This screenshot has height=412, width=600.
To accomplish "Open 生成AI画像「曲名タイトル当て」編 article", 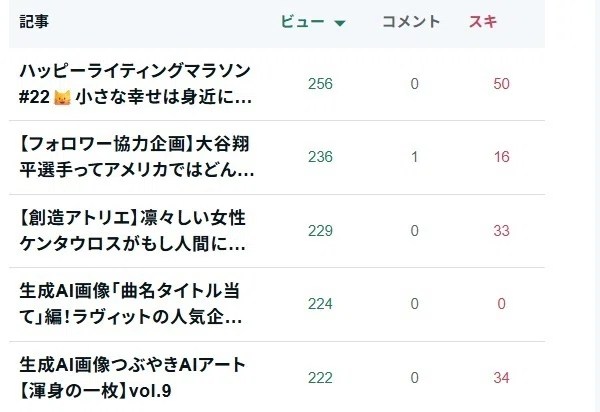I will point(130,304).
